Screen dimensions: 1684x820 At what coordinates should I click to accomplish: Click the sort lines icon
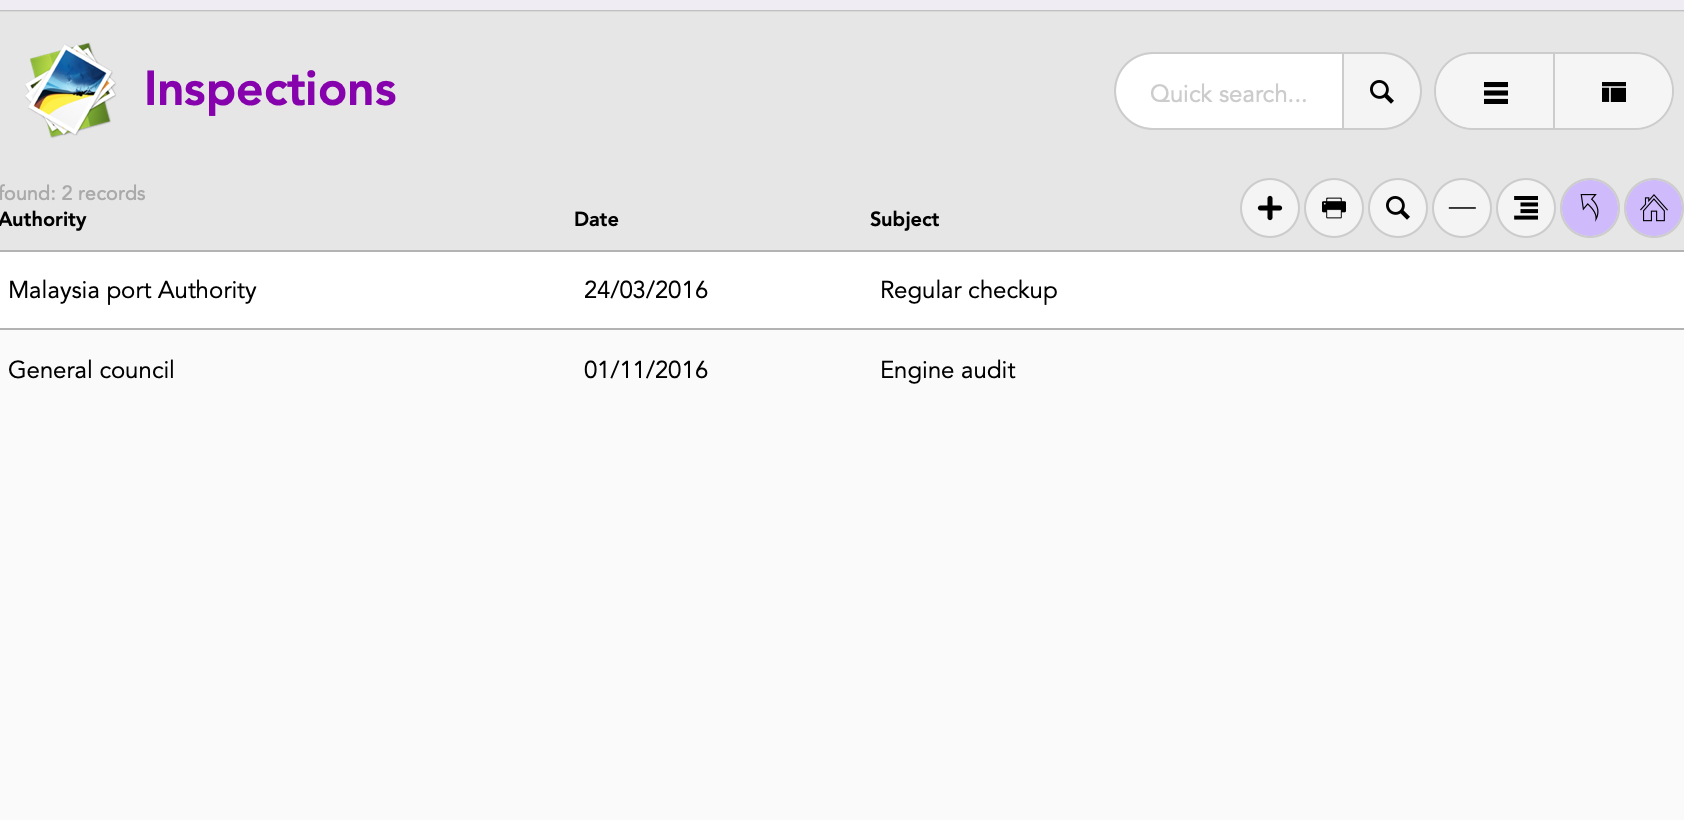pos(1526,208)
